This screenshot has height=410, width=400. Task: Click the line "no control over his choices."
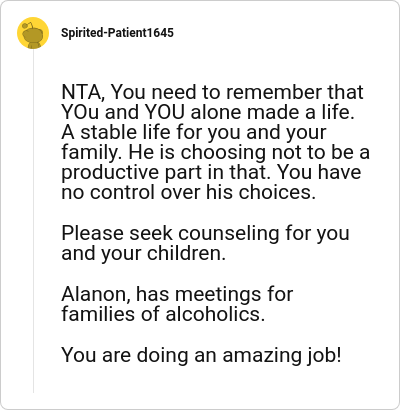pyautogui.click(x=189, y=192)
